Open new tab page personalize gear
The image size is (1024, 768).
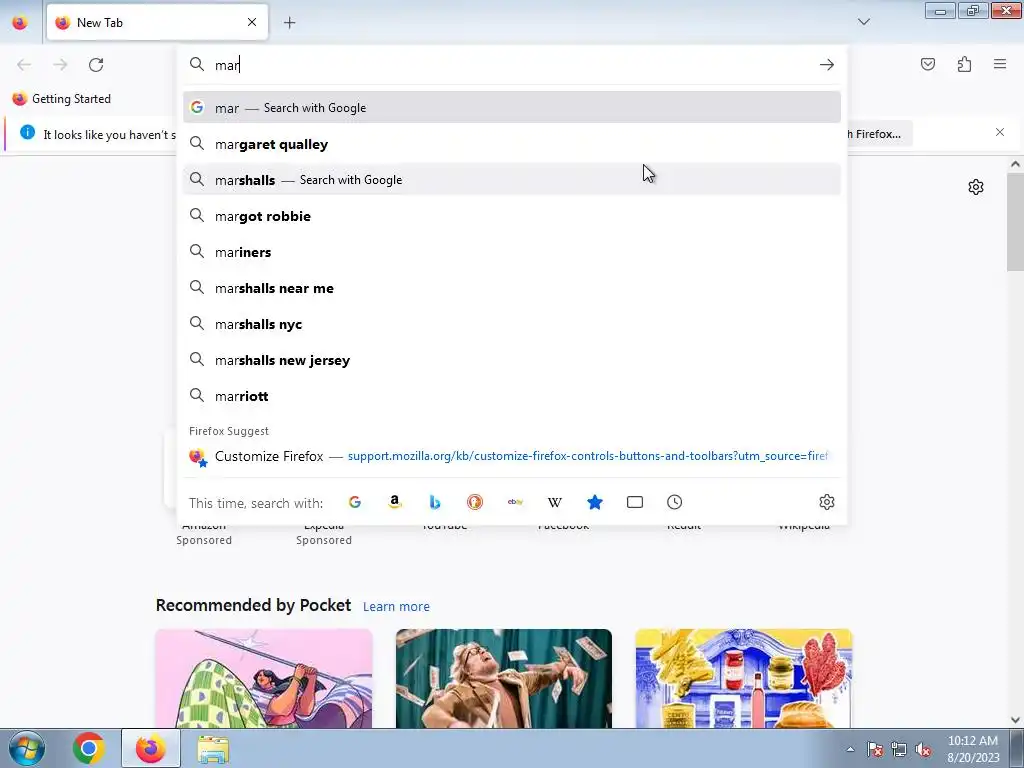coord(976,187)
